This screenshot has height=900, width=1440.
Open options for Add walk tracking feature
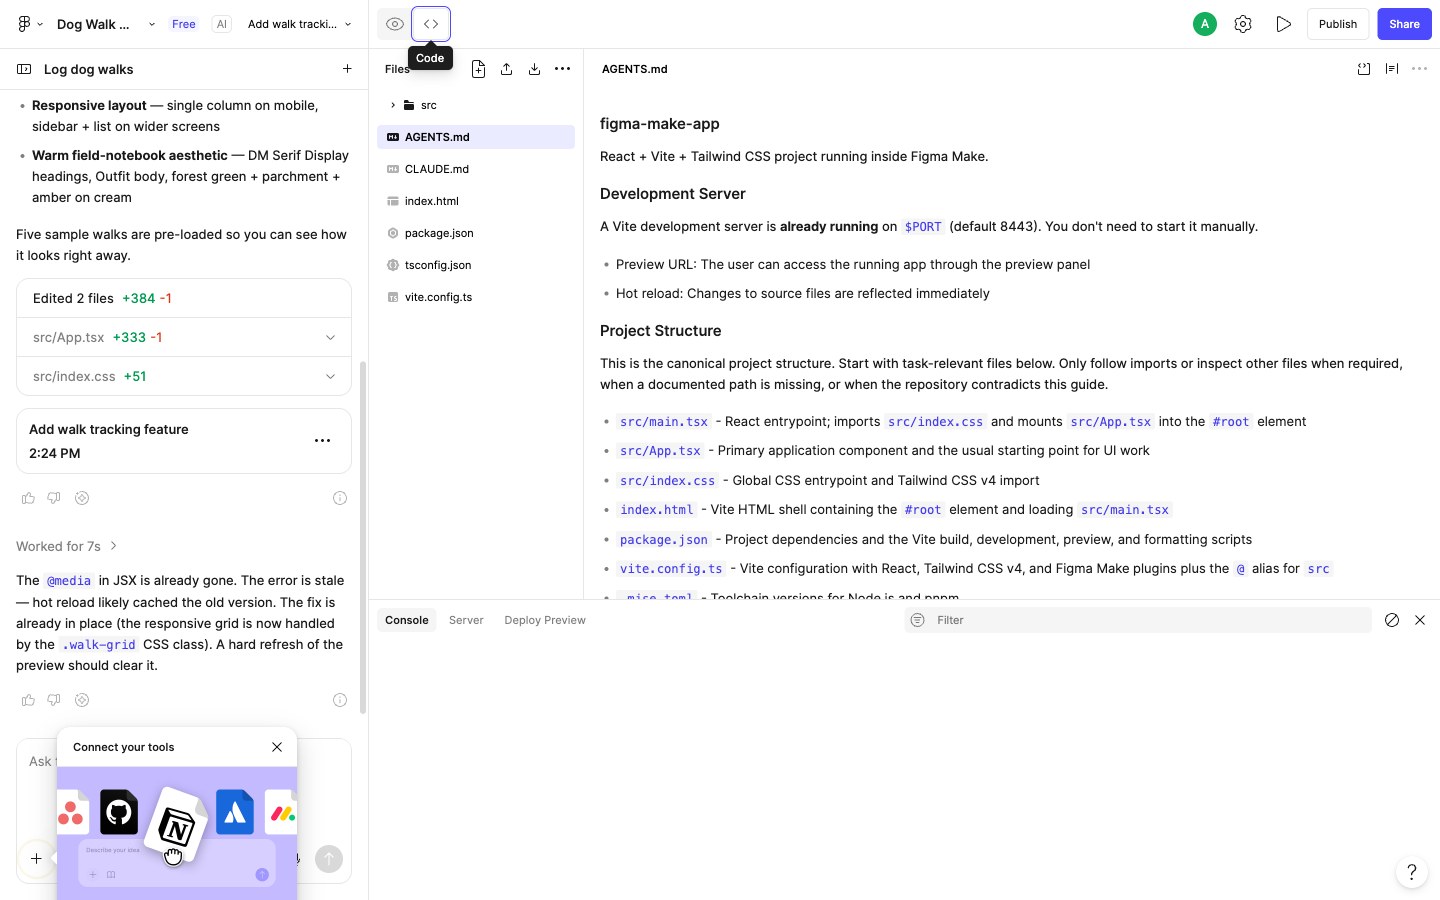point(322,440)
